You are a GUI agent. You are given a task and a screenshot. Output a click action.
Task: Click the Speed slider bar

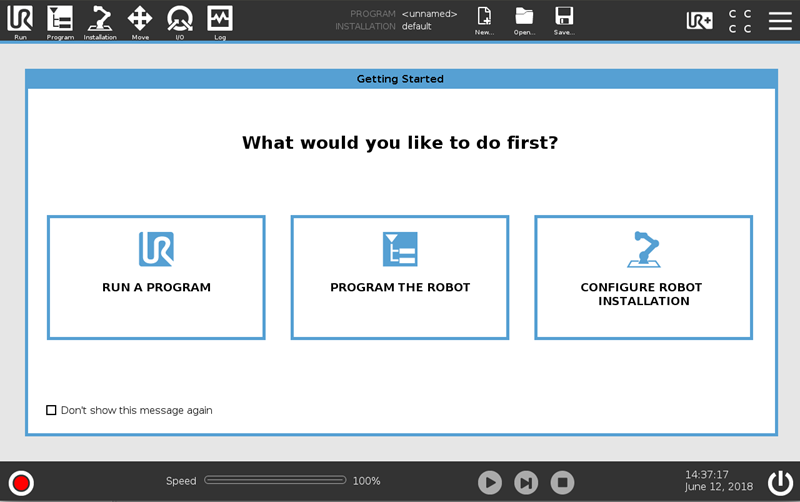point(275,480)
